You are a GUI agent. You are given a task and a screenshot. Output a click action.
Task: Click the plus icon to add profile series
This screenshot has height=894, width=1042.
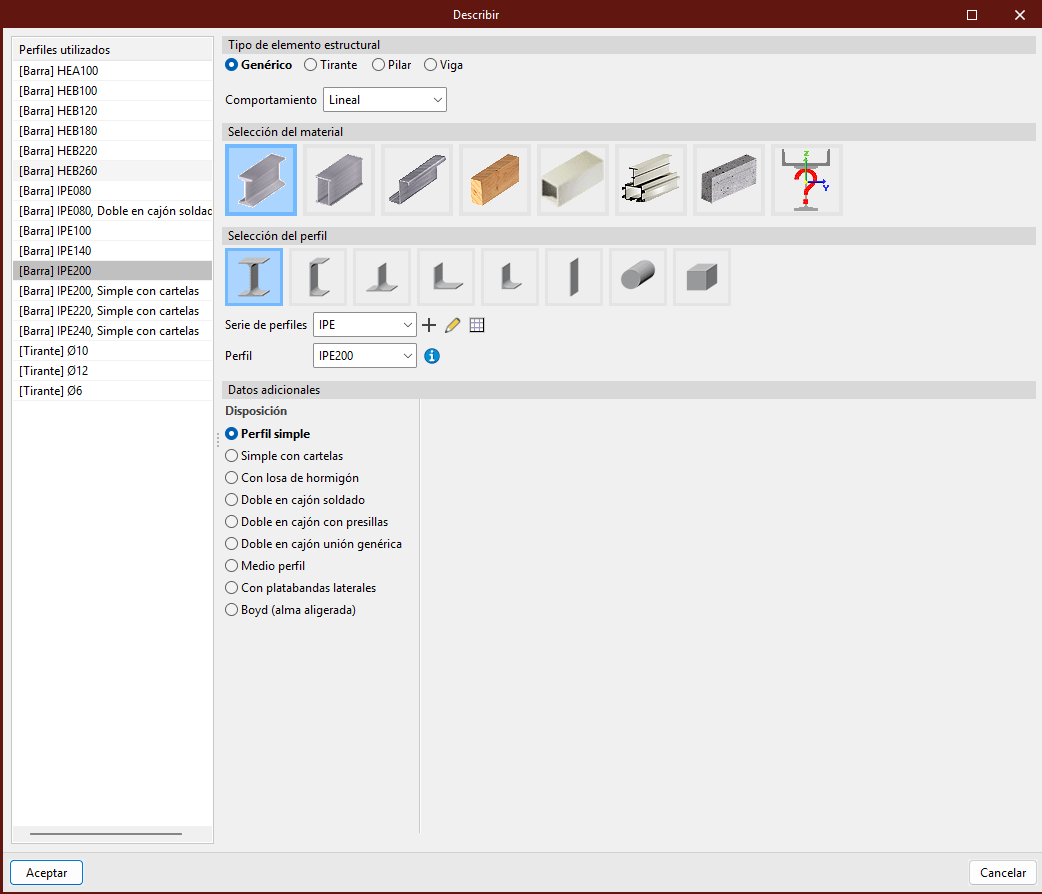[430, 325]
